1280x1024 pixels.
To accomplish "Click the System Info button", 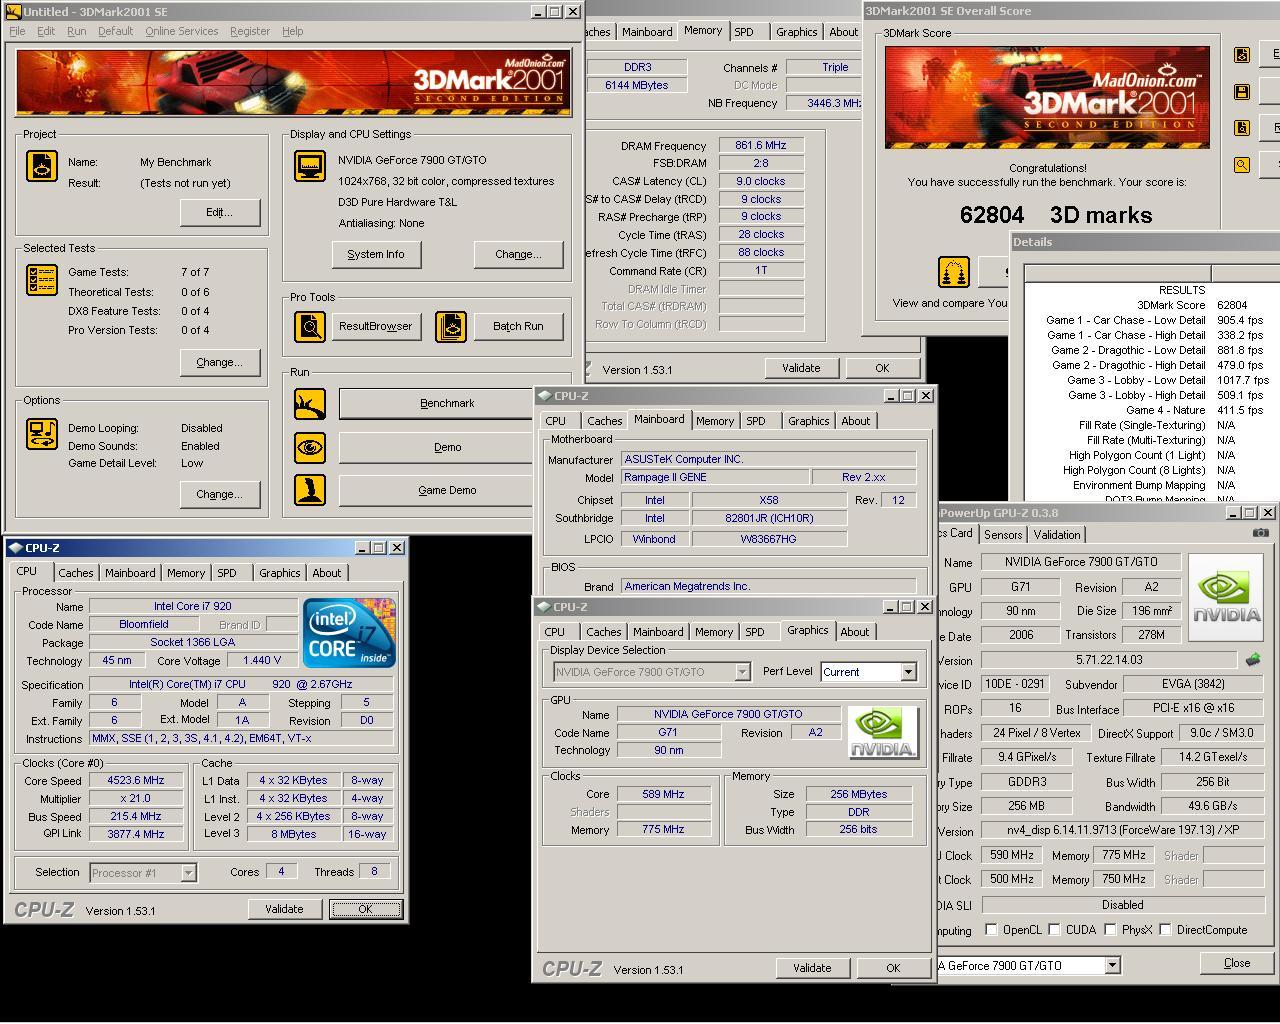I will coord(376,254).
